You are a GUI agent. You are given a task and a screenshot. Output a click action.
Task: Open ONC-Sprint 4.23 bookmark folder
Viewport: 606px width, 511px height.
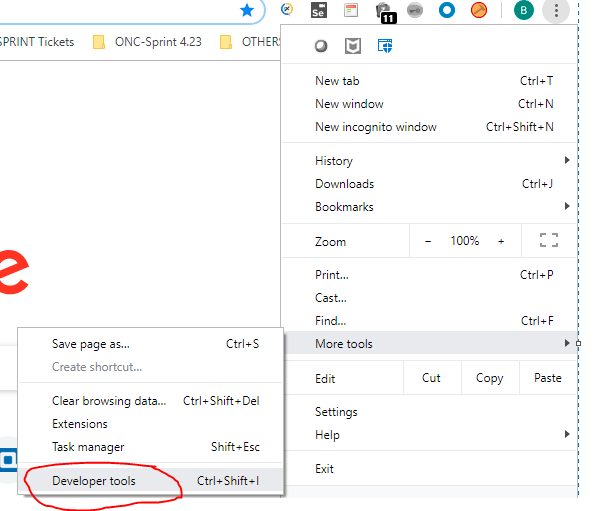[x=147, y=42]
